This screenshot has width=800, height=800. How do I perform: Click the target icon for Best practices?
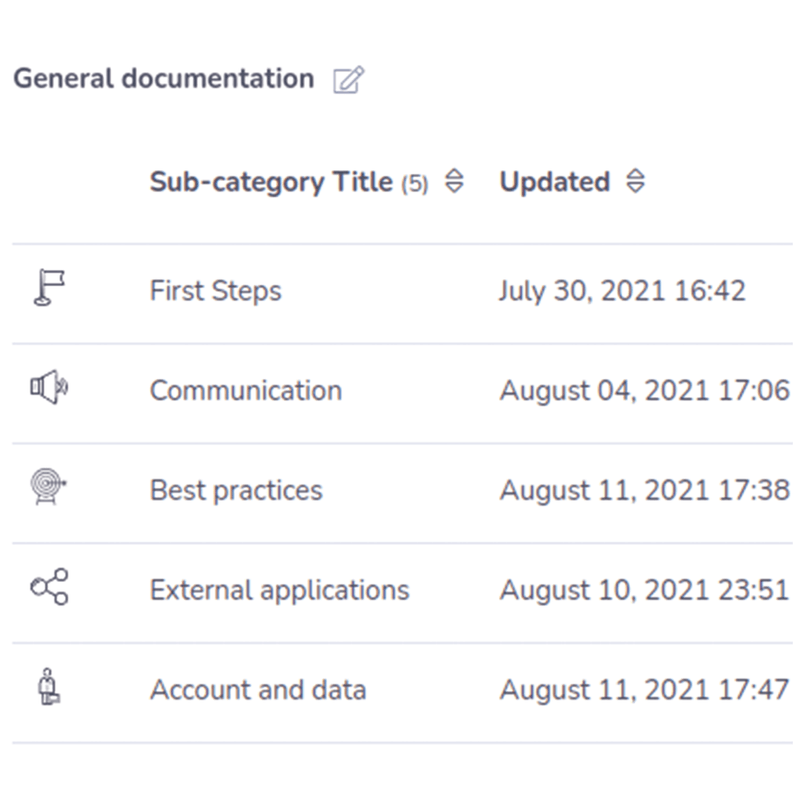(x=48, y=486)
